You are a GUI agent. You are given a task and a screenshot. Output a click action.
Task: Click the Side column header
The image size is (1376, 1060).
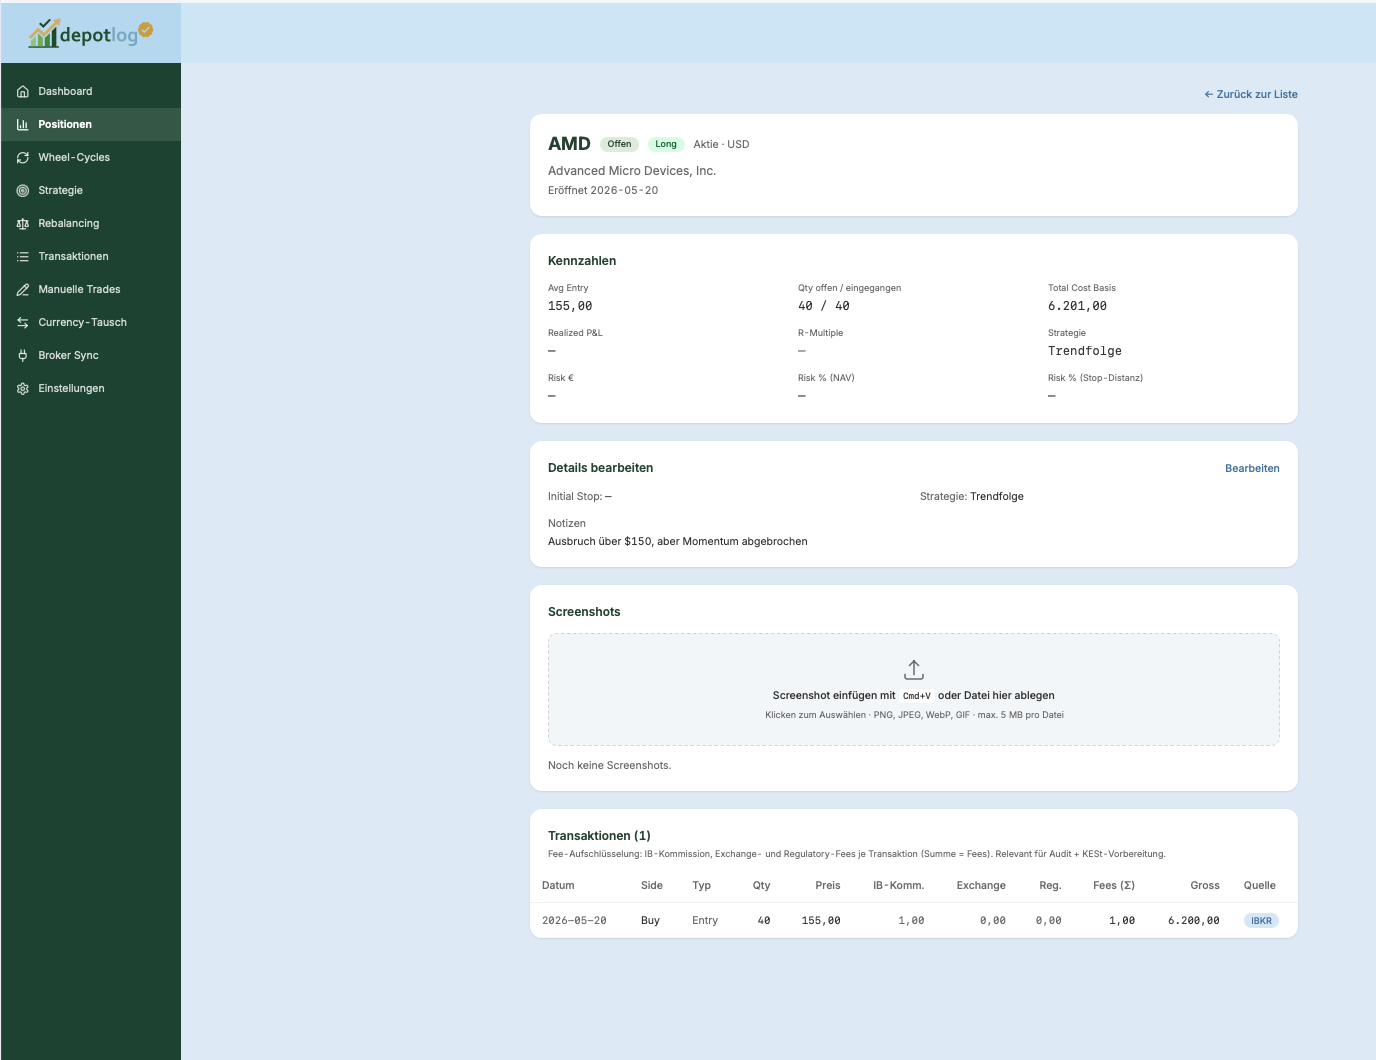tap(652, 885)
